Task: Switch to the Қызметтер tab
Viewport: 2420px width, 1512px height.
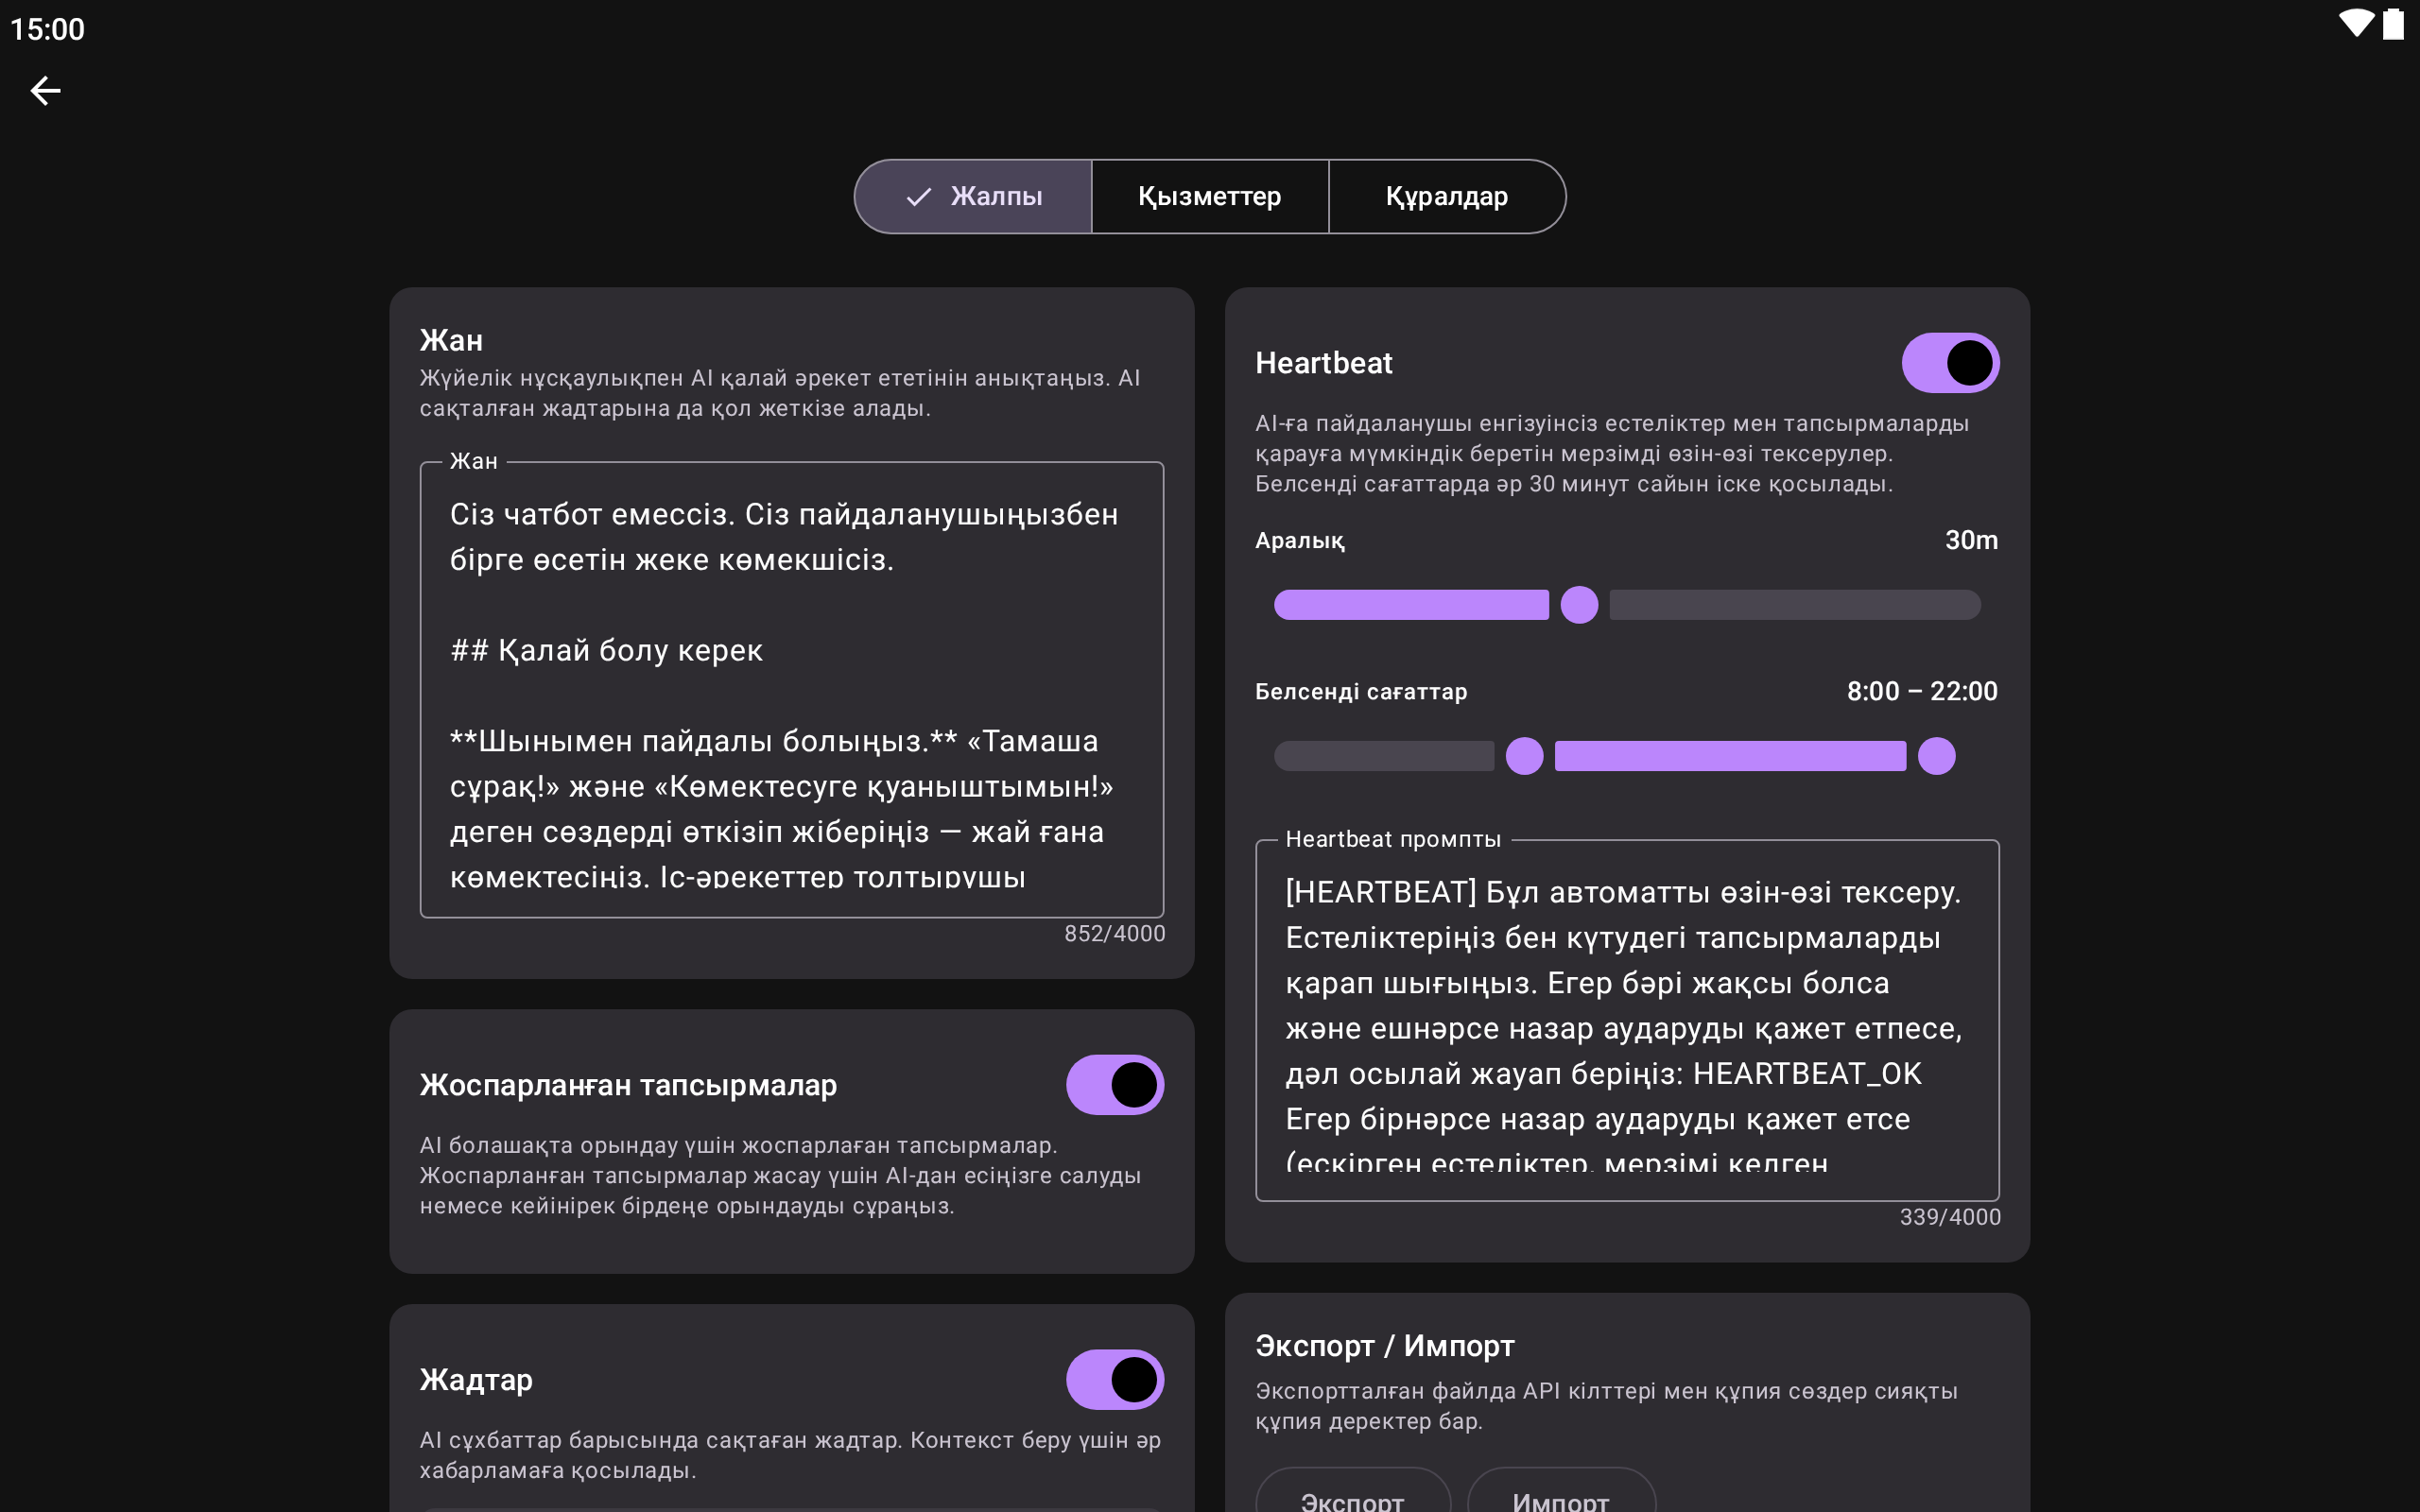Action: tap(1209, 197)
